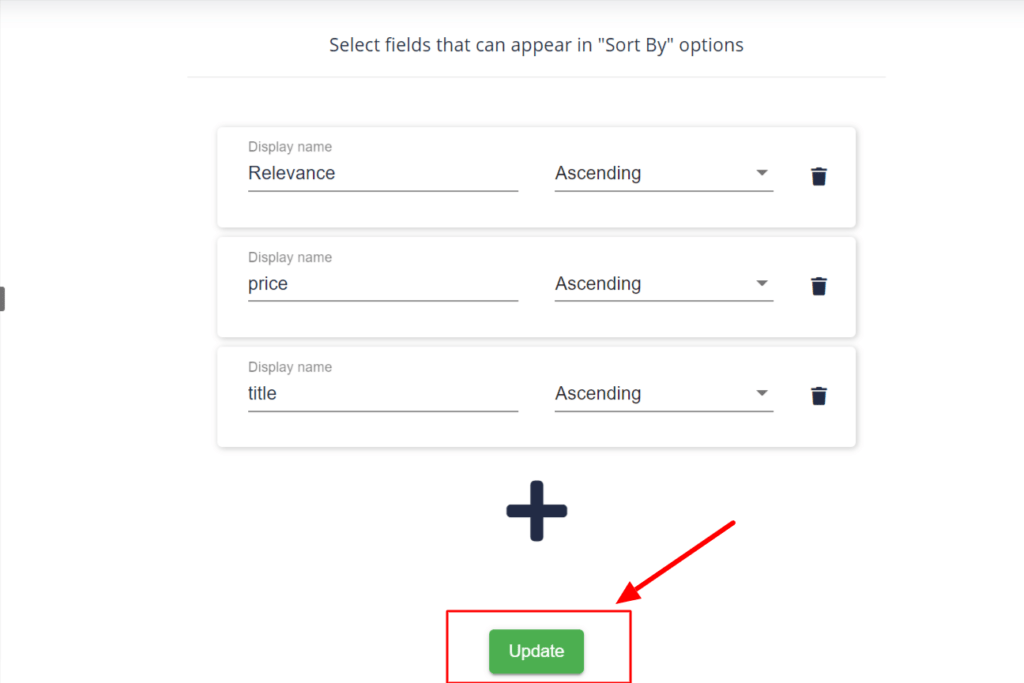Add a new sort field using the plus icon
Image resolution: width=1024 pixels, height=683 pixels.
536,510
